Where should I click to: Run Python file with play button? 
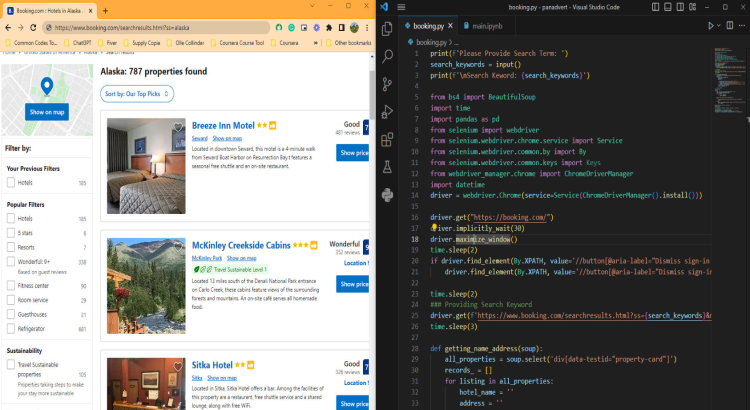(x=710, y=26)
